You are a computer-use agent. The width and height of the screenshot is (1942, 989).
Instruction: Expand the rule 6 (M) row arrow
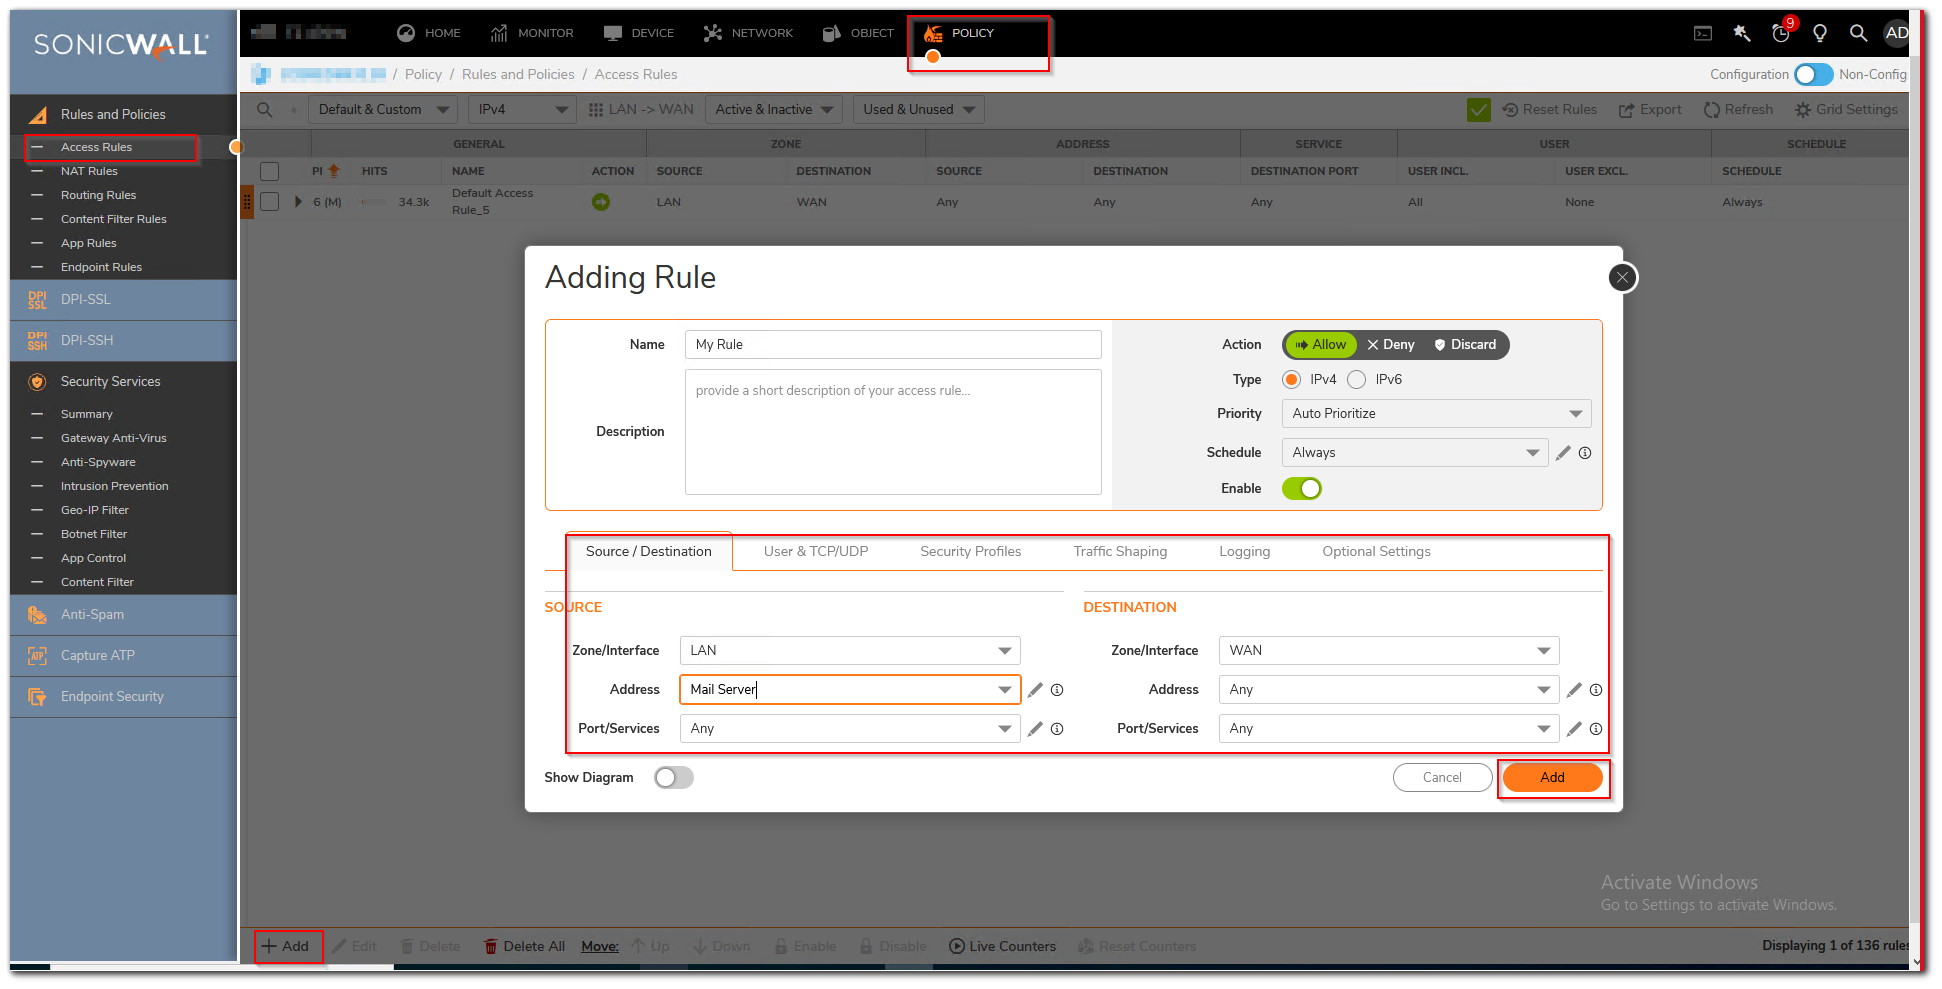298,202
